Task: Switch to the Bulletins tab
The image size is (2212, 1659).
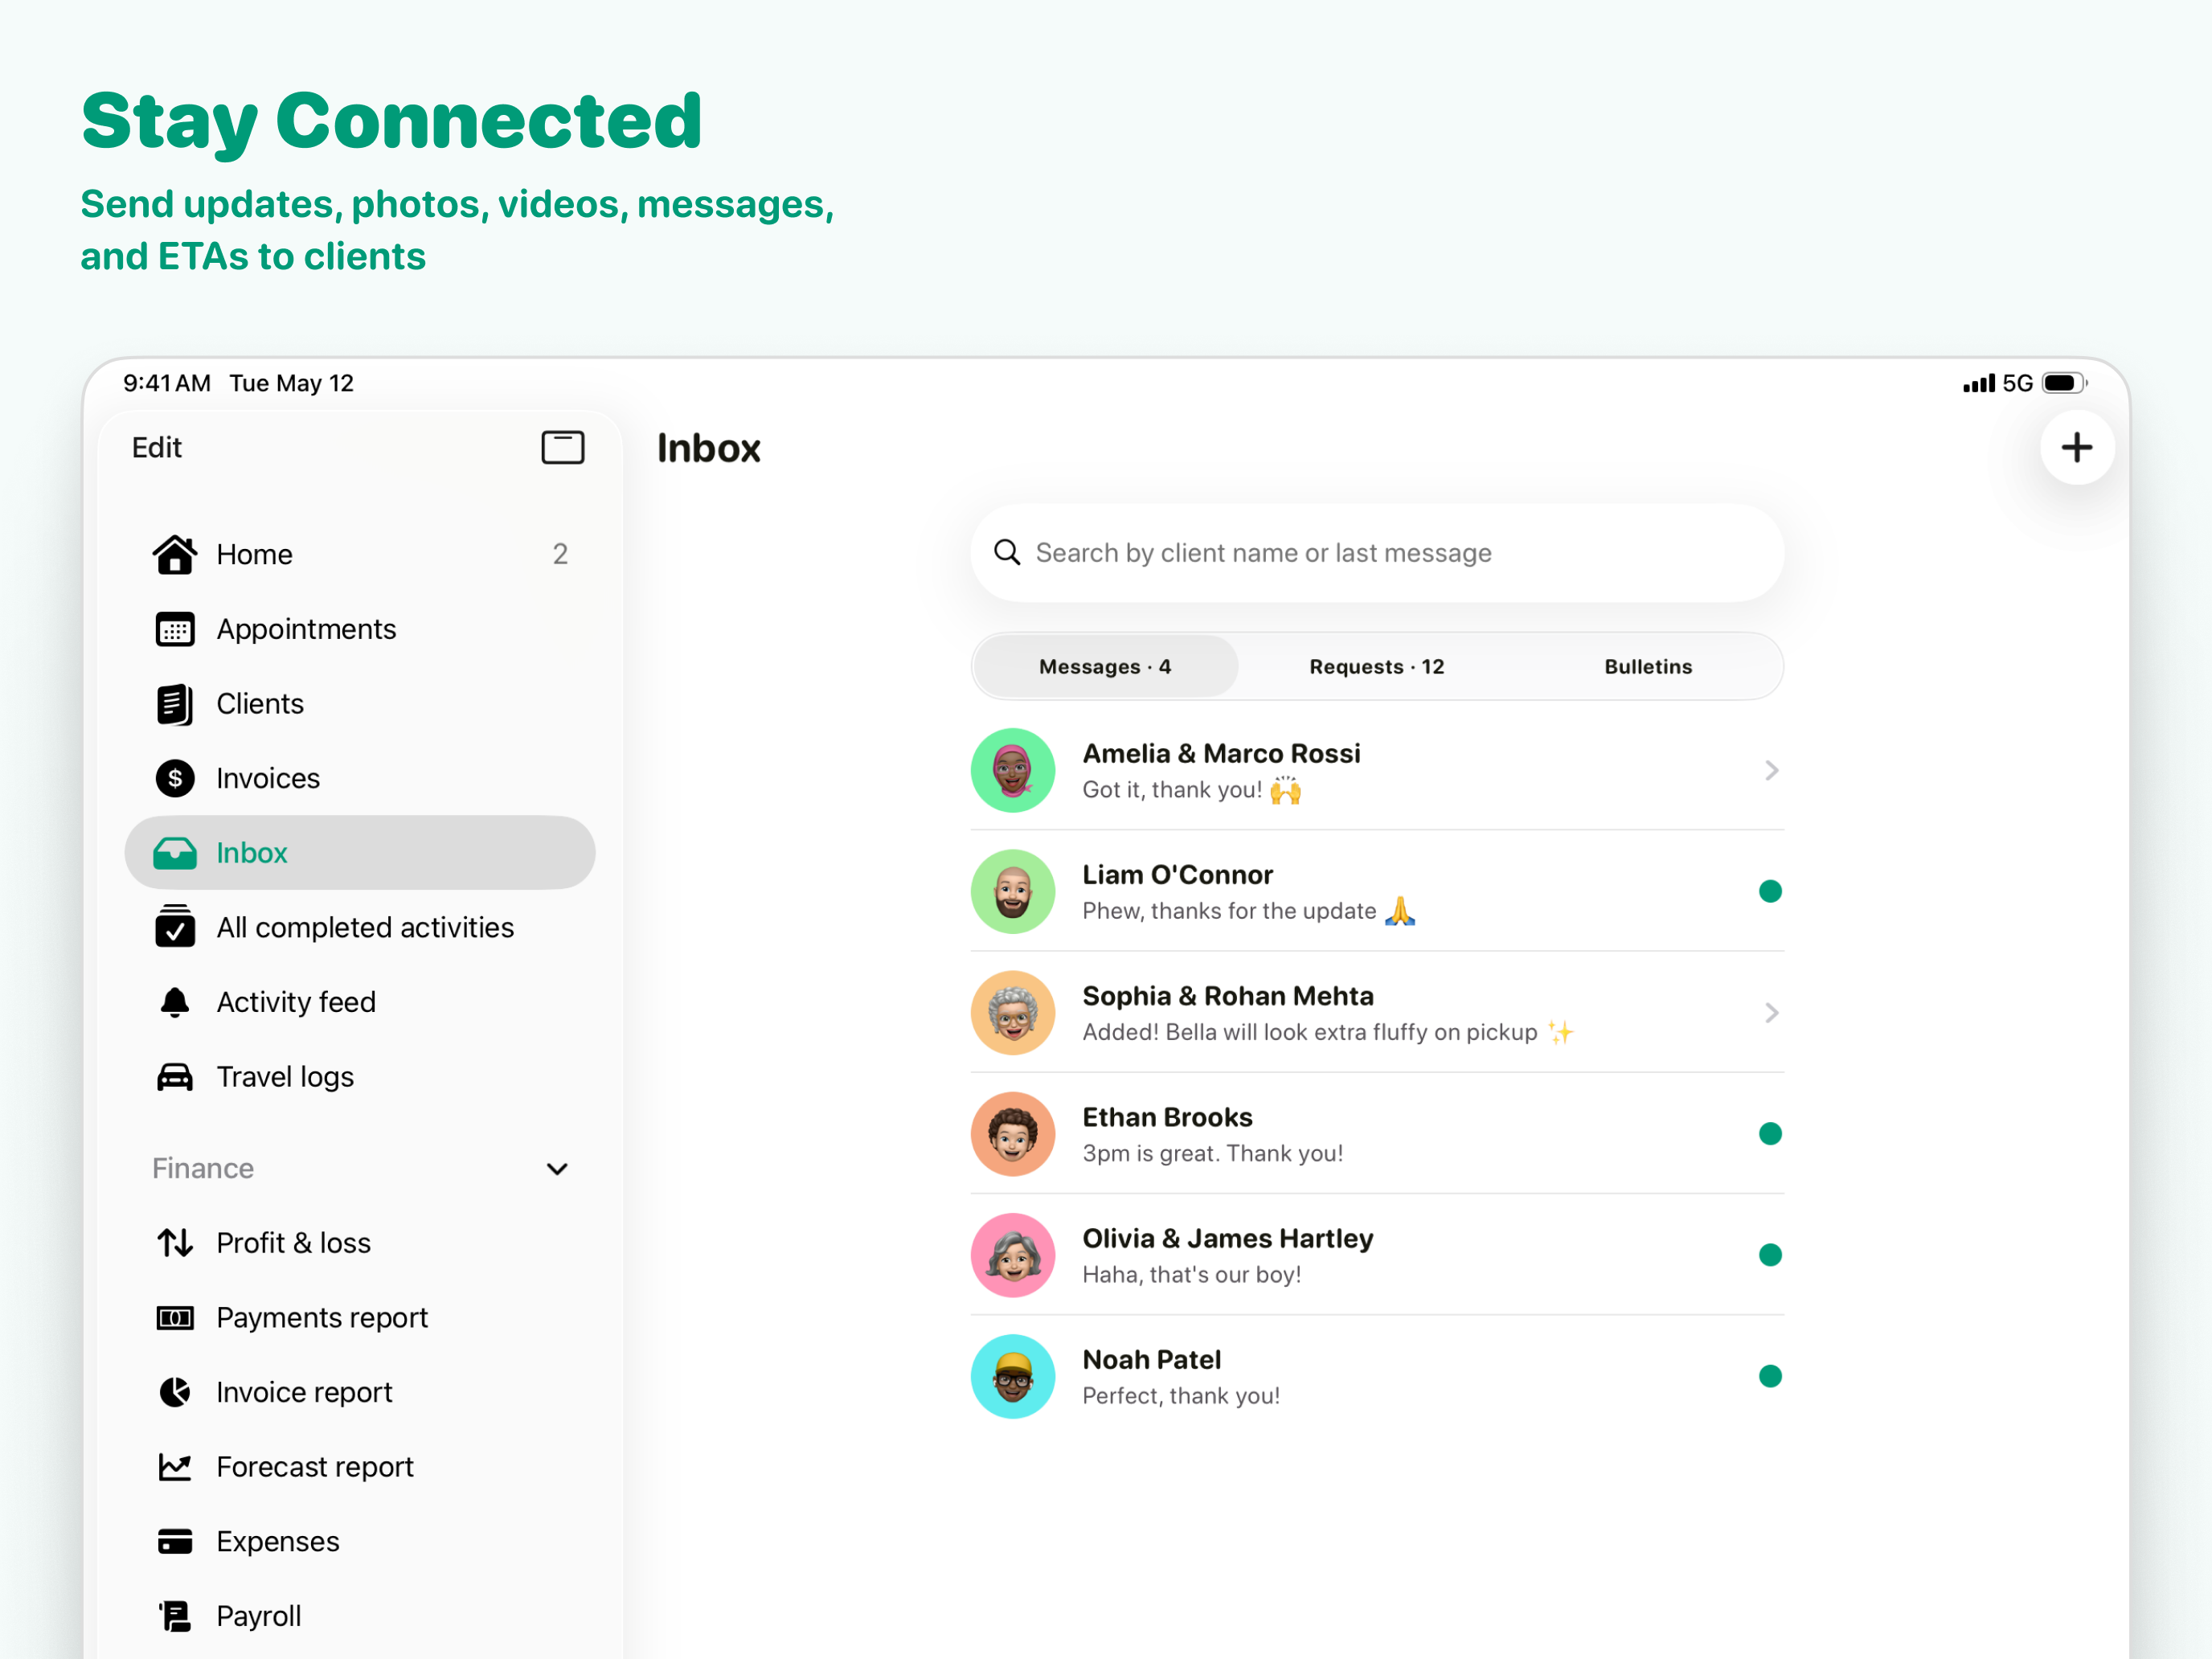Action: (1648, 666)
